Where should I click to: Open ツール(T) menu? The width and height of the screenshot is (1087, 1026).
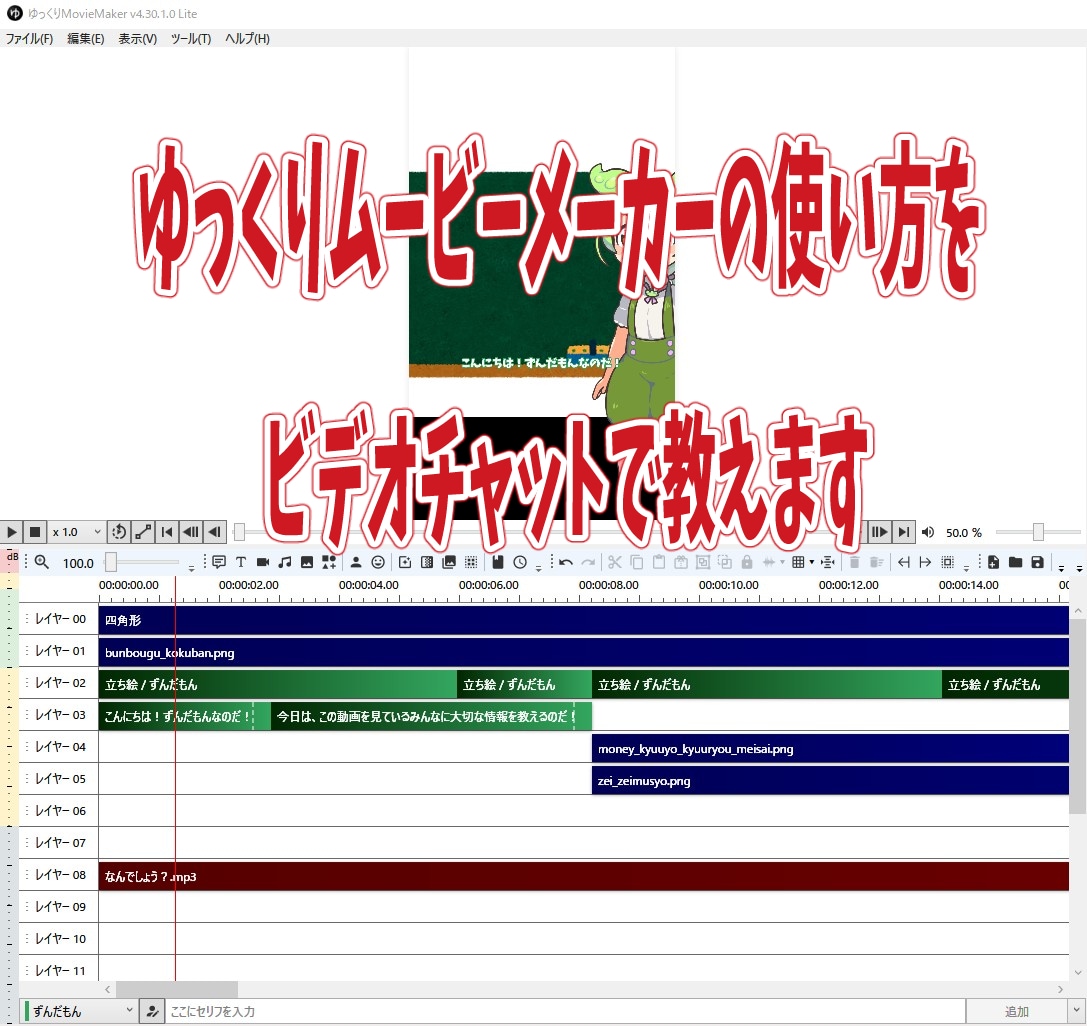pyautogui.click(x=191, y=39)
